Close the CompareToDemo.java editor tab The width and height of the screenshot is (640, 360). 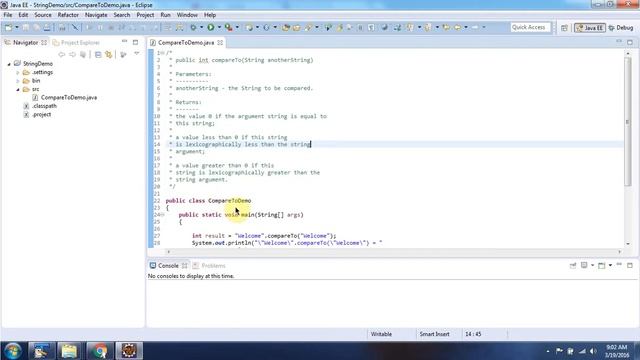220,42
